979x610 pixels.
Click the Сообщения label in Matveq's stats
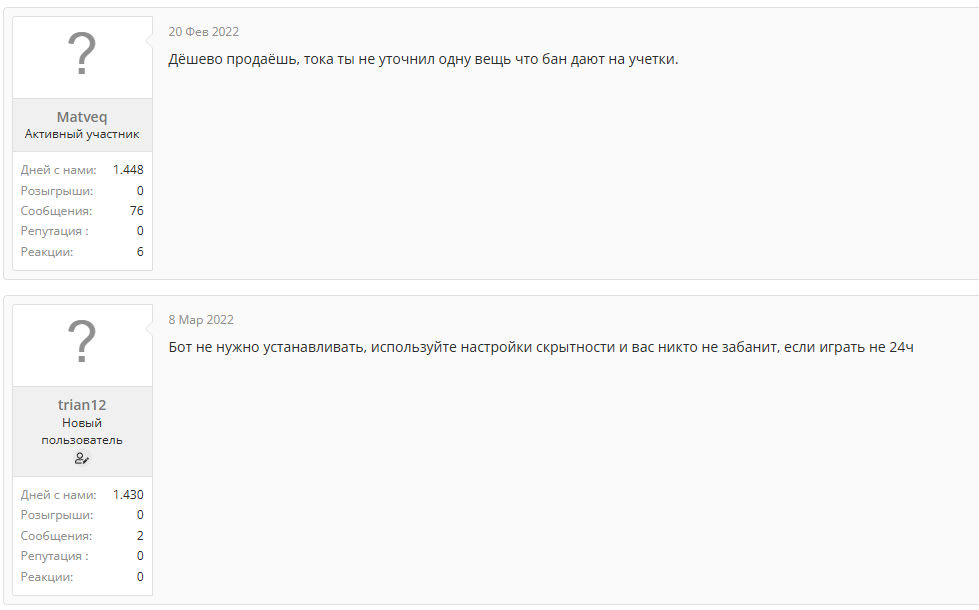point(56,211)
